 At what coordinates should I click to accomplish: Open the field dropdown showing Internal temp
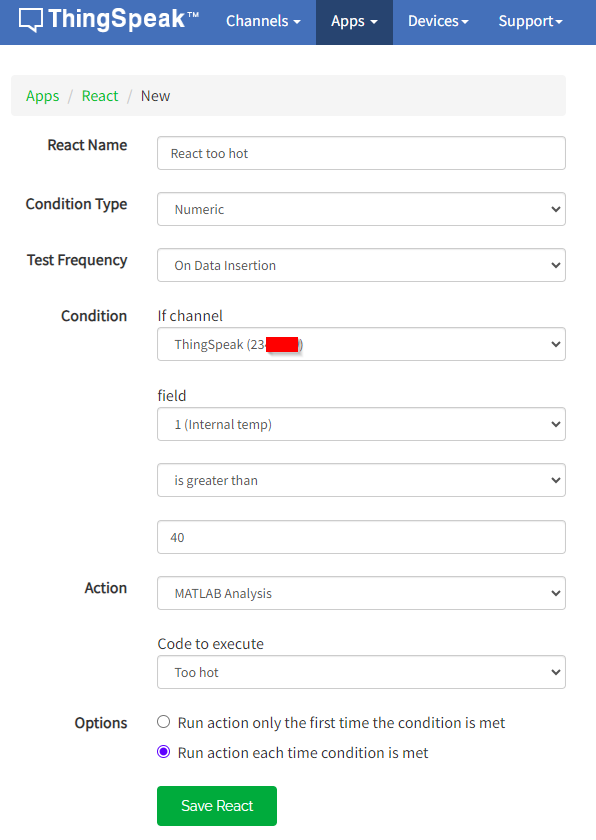(361, 424)
